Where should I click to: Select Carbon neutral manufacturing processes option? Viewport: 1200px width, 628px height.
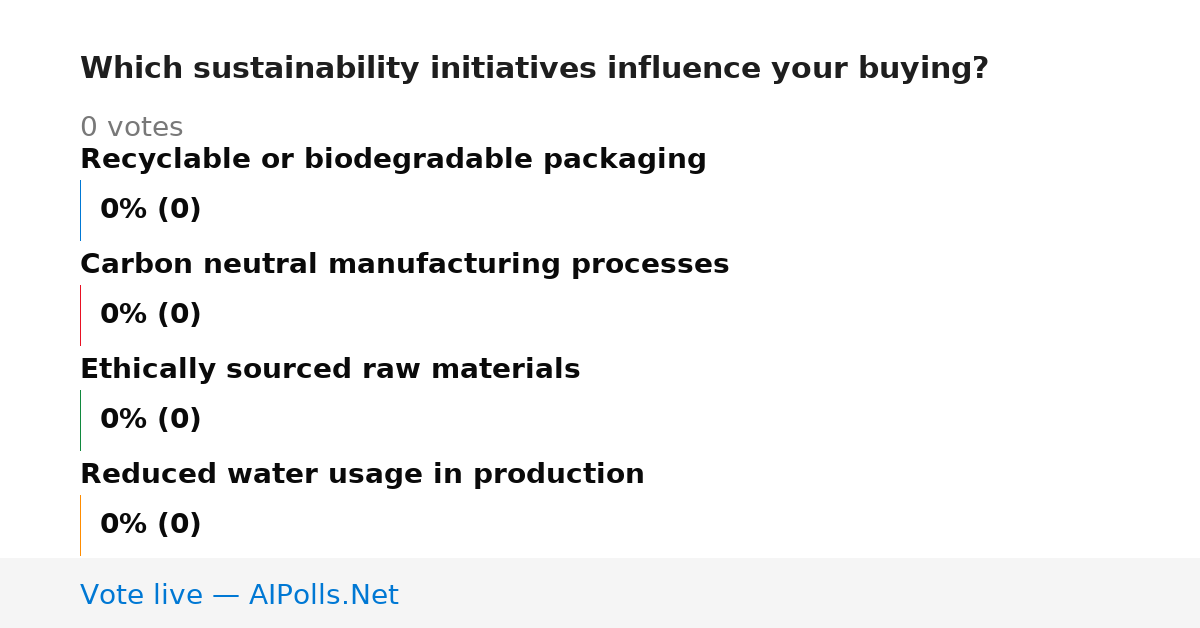click(404, 265)
